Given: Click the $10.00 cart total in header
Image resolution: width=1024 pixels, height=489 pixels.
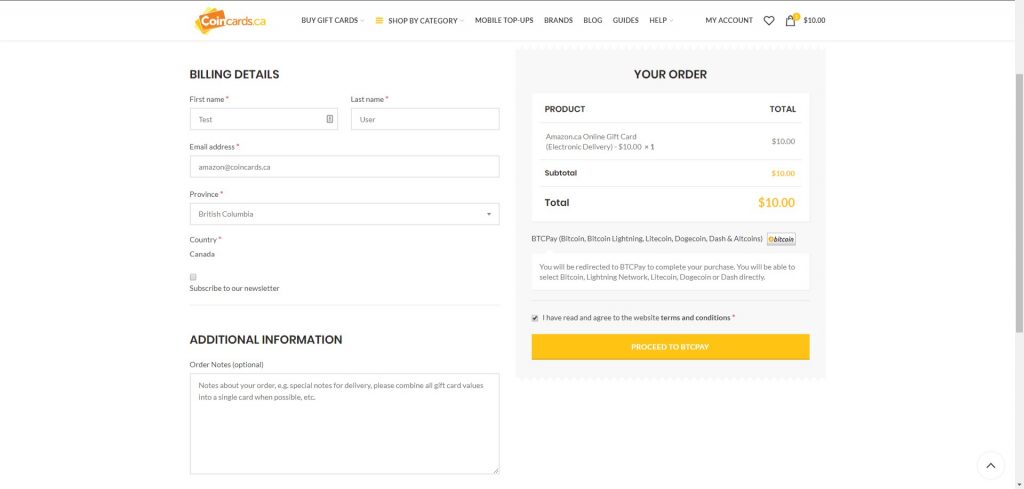Looking at the screenshot, I should (x=814, y=20).
